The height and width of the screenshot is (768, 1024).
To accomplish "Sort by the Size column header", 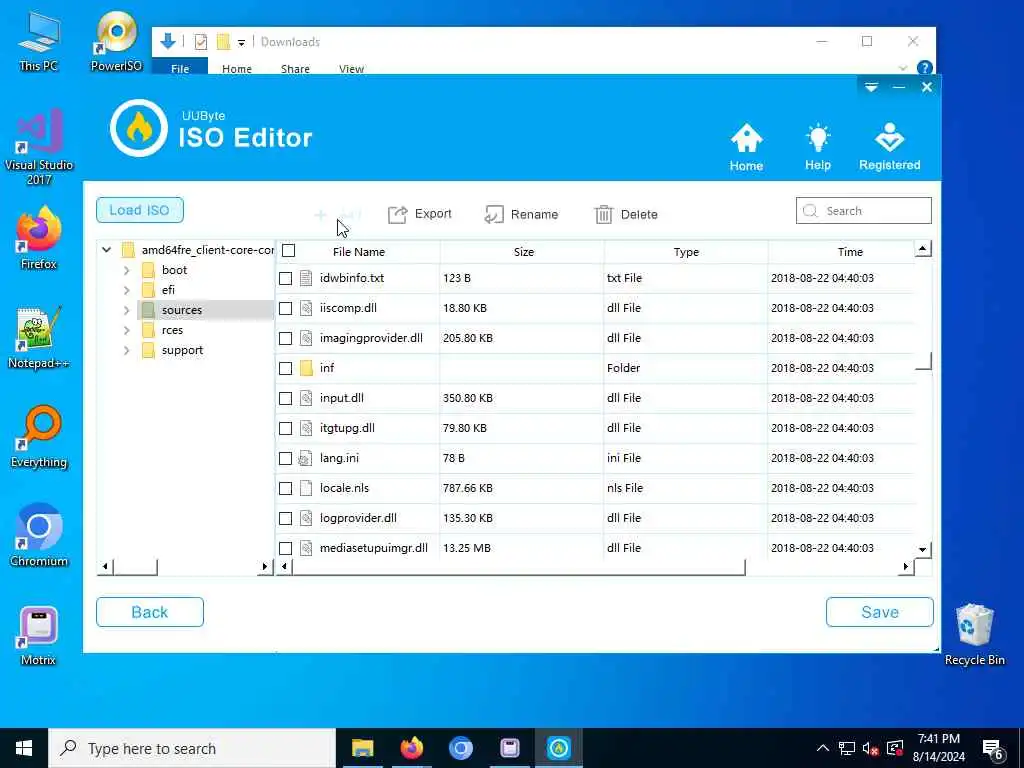I will [x=522, y=251].
